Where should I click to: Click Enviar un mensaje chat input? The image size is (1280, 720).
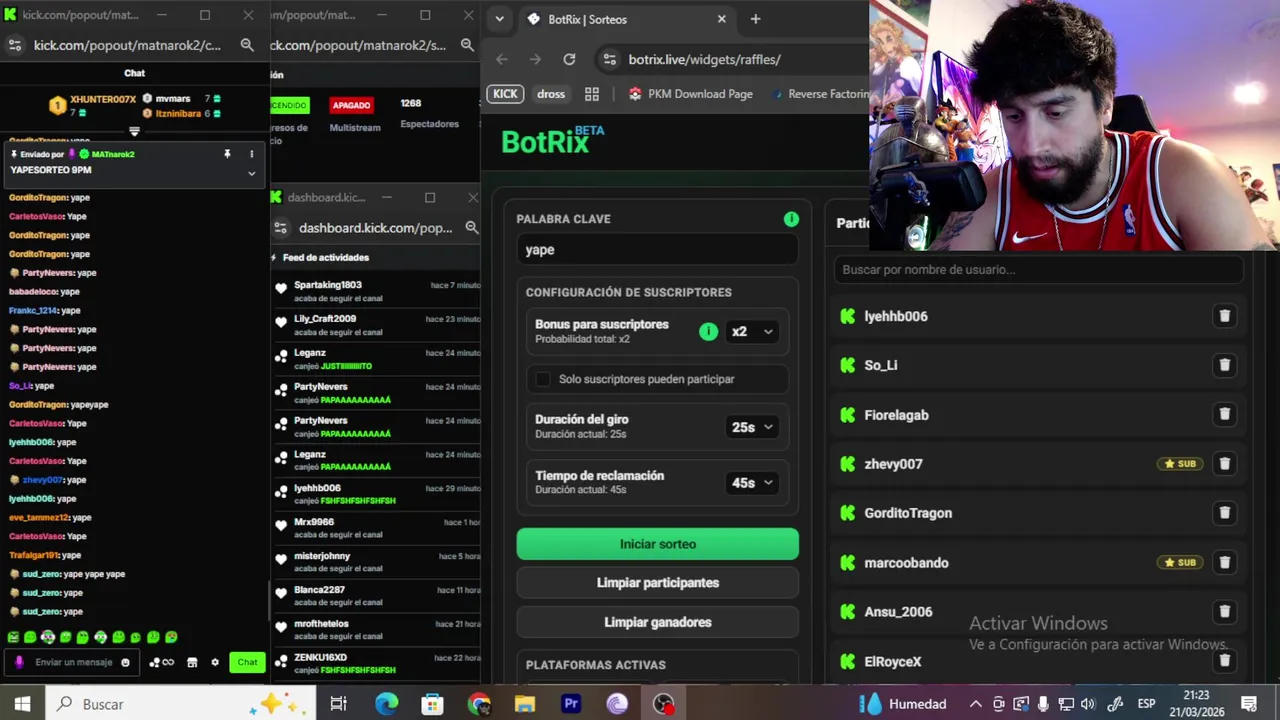point(74,662)
